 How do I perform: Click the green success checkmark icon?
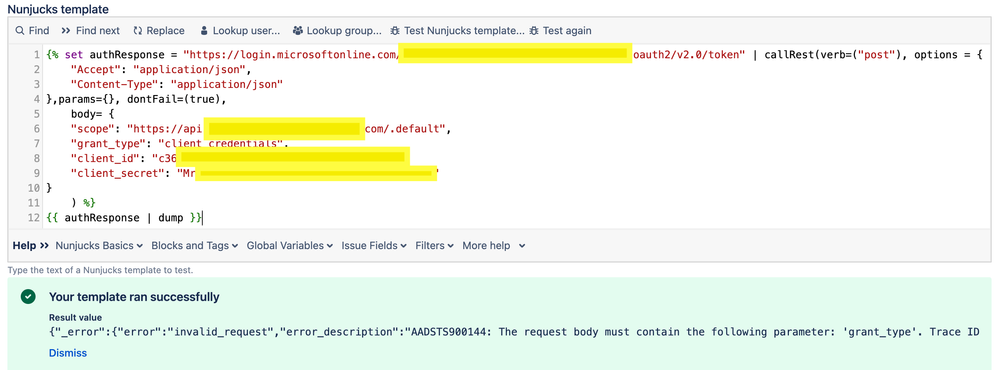pos(27,297)
